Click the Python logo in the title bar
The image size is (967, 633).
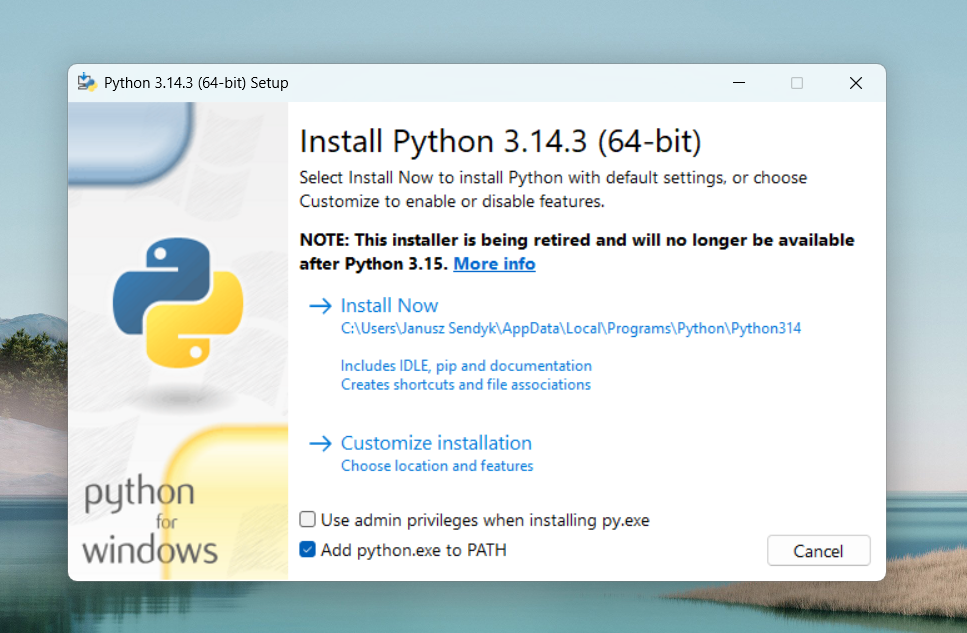87,82
